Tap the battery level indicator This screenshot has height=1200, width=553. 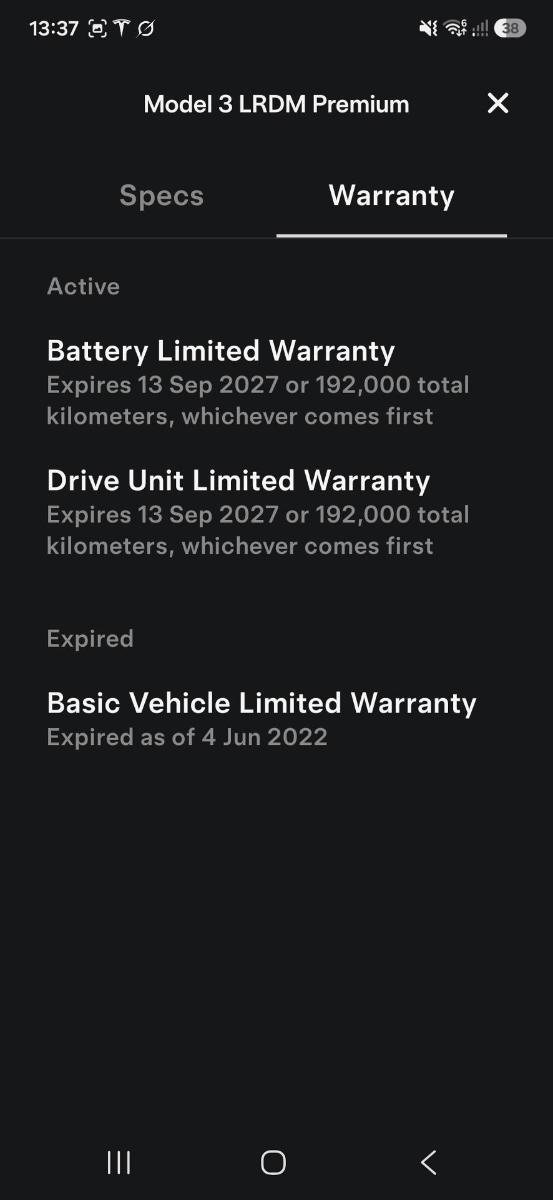coord(510,29)
